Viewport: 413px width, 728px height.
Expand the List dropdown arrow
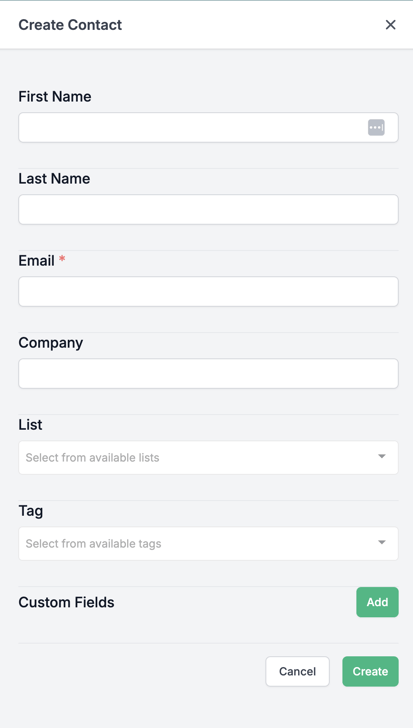click(381, 456)
